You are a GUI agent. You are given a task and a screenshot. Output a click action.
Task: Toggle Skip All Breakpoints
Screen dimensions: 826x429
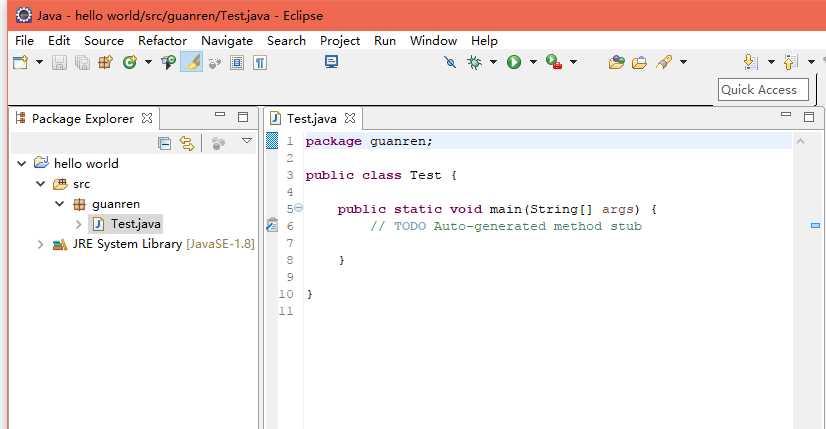point(450,62)
